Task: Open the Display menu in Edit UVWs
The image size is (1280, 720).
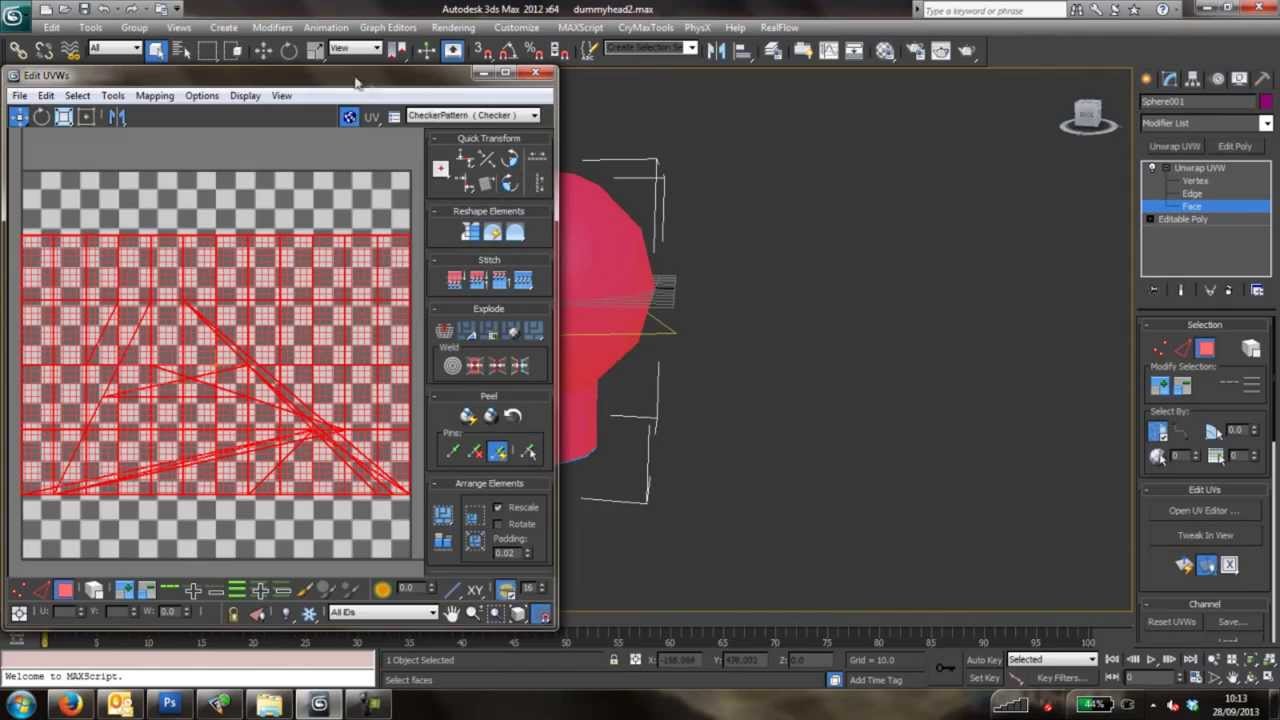Action: pos(245,96)
